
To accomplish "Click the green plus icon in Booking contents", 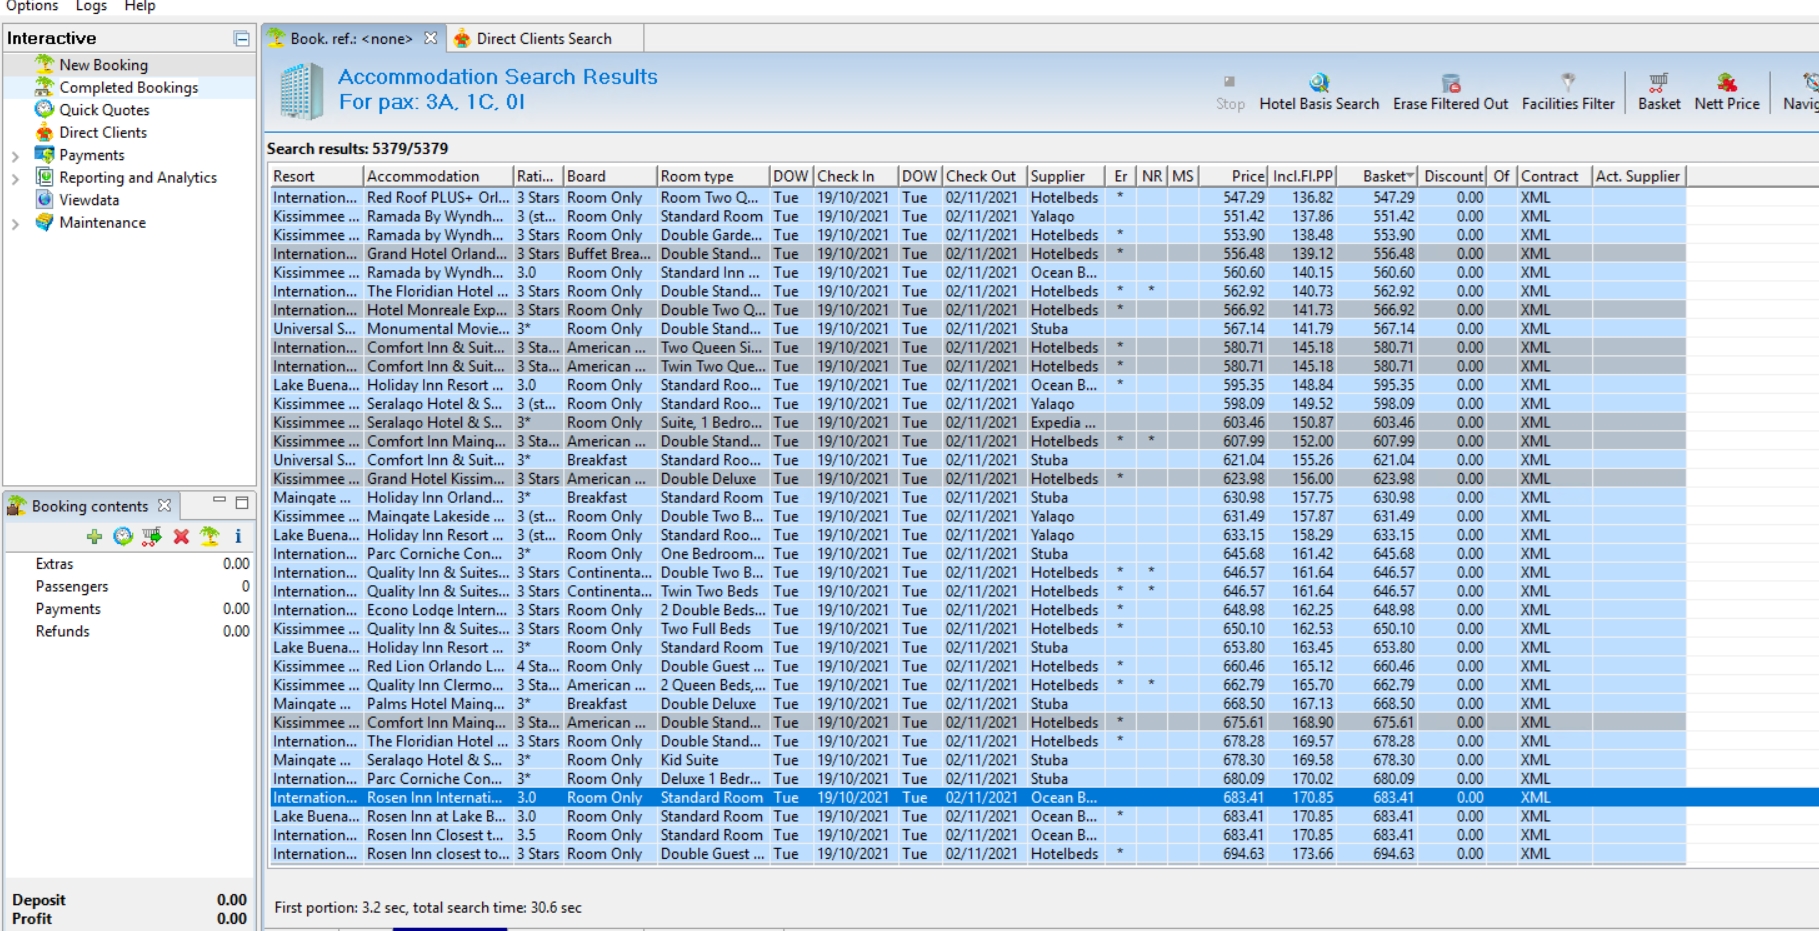I will pos(94,536).
